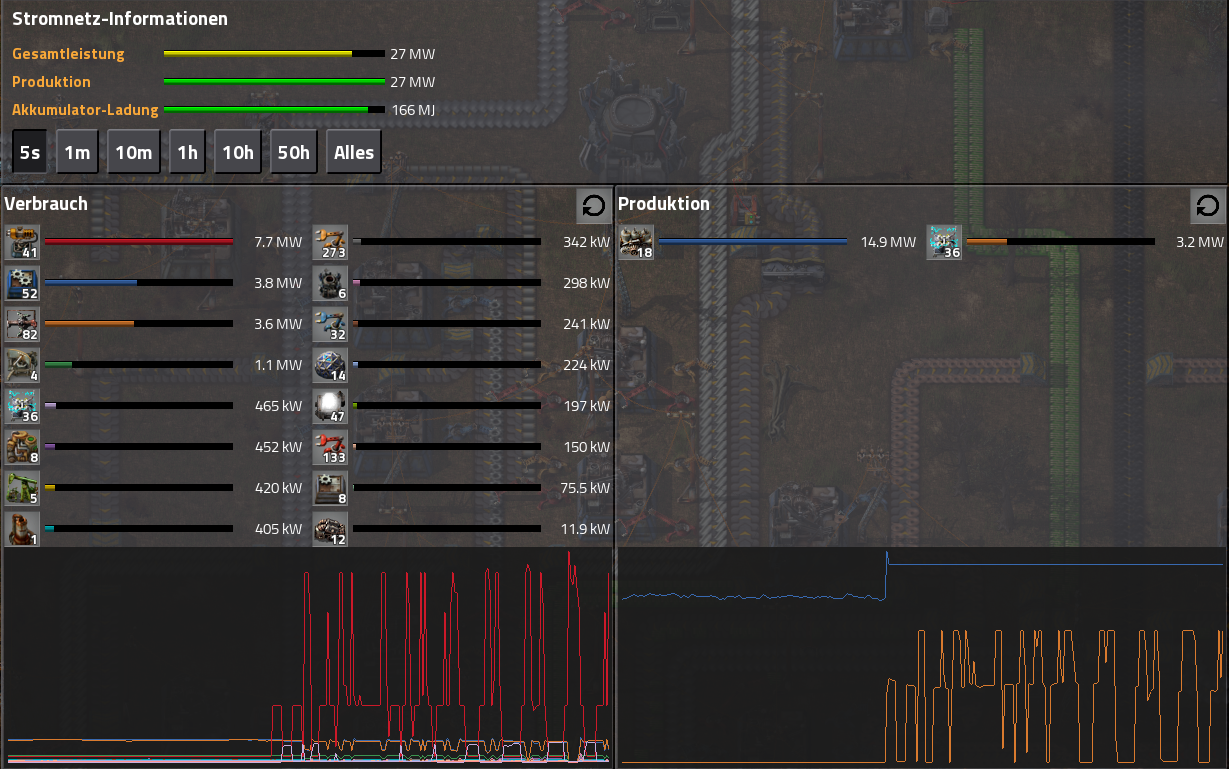Viewport: 1229px width, 769px height.
Task: Click the refresh icon in the Produktion panel
Action: [1207, 206]
